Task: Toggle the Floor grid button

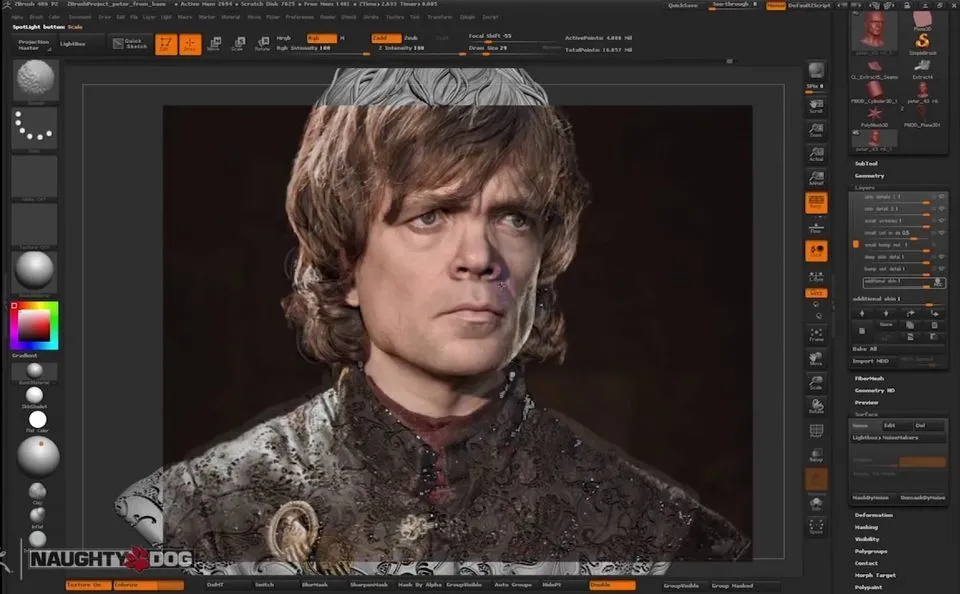Action: [816, 227]
